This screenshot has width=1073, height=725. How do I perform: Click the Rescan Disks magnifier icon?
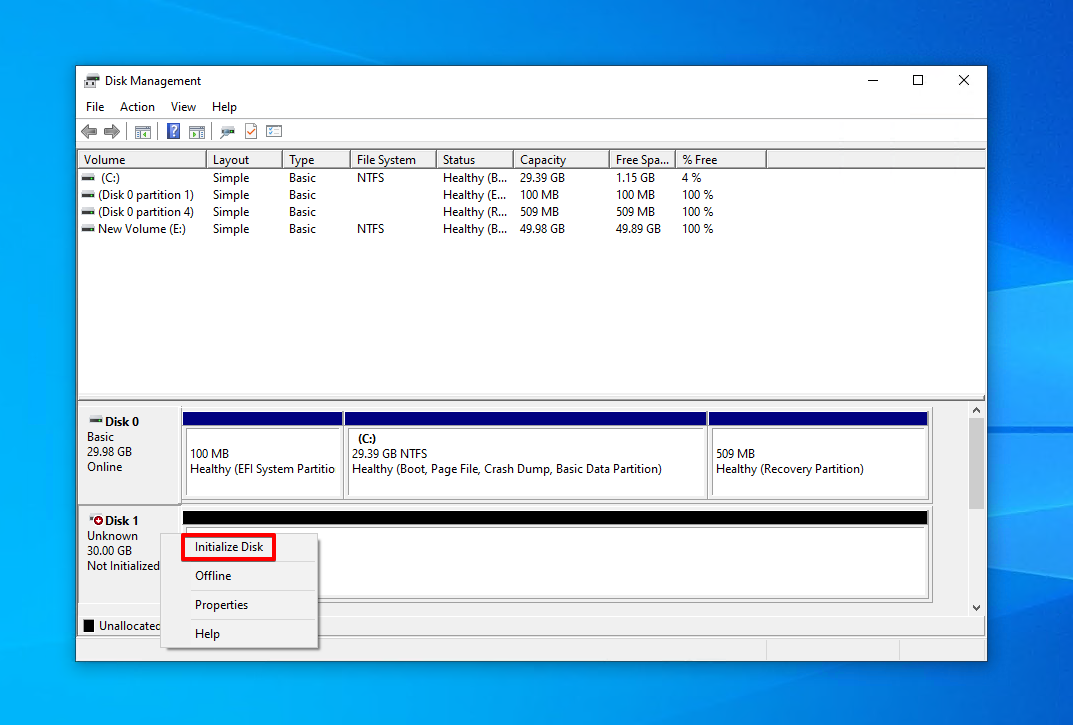point(227,131)
